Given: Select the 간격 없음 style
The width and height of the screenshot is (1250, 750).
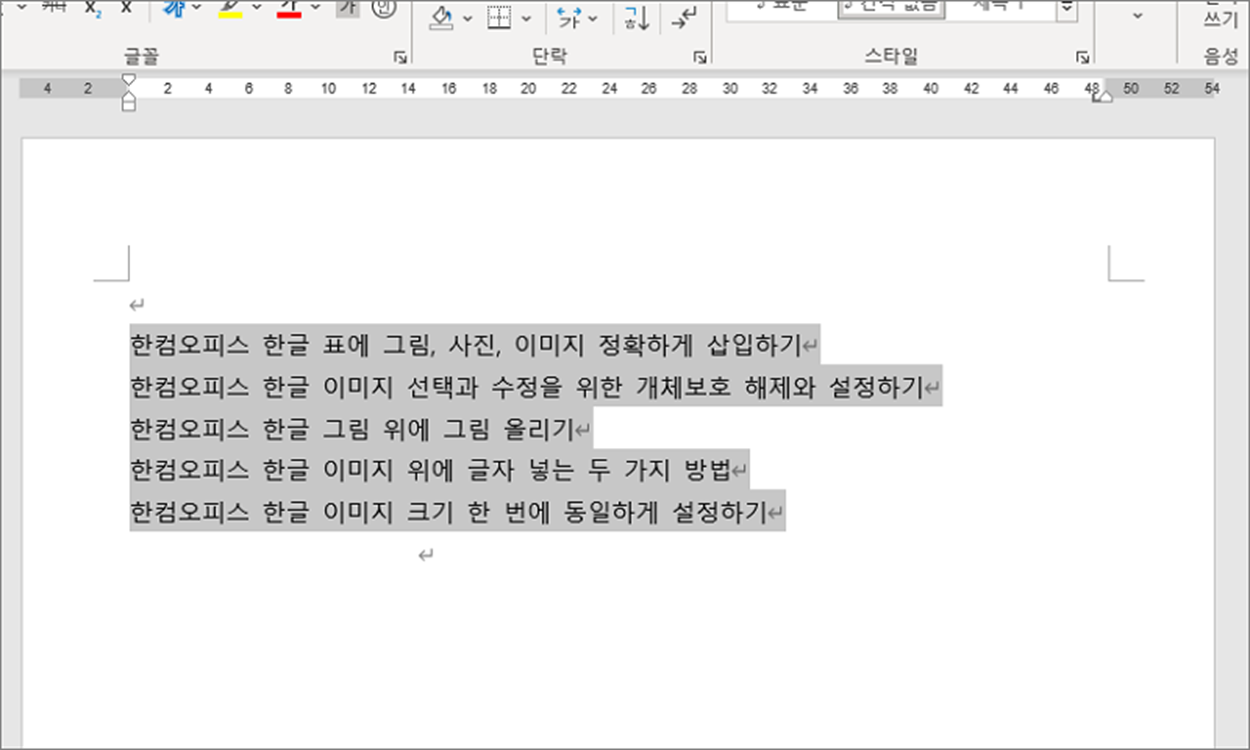Looking at the screenshot, I should [x=891, y=8].
